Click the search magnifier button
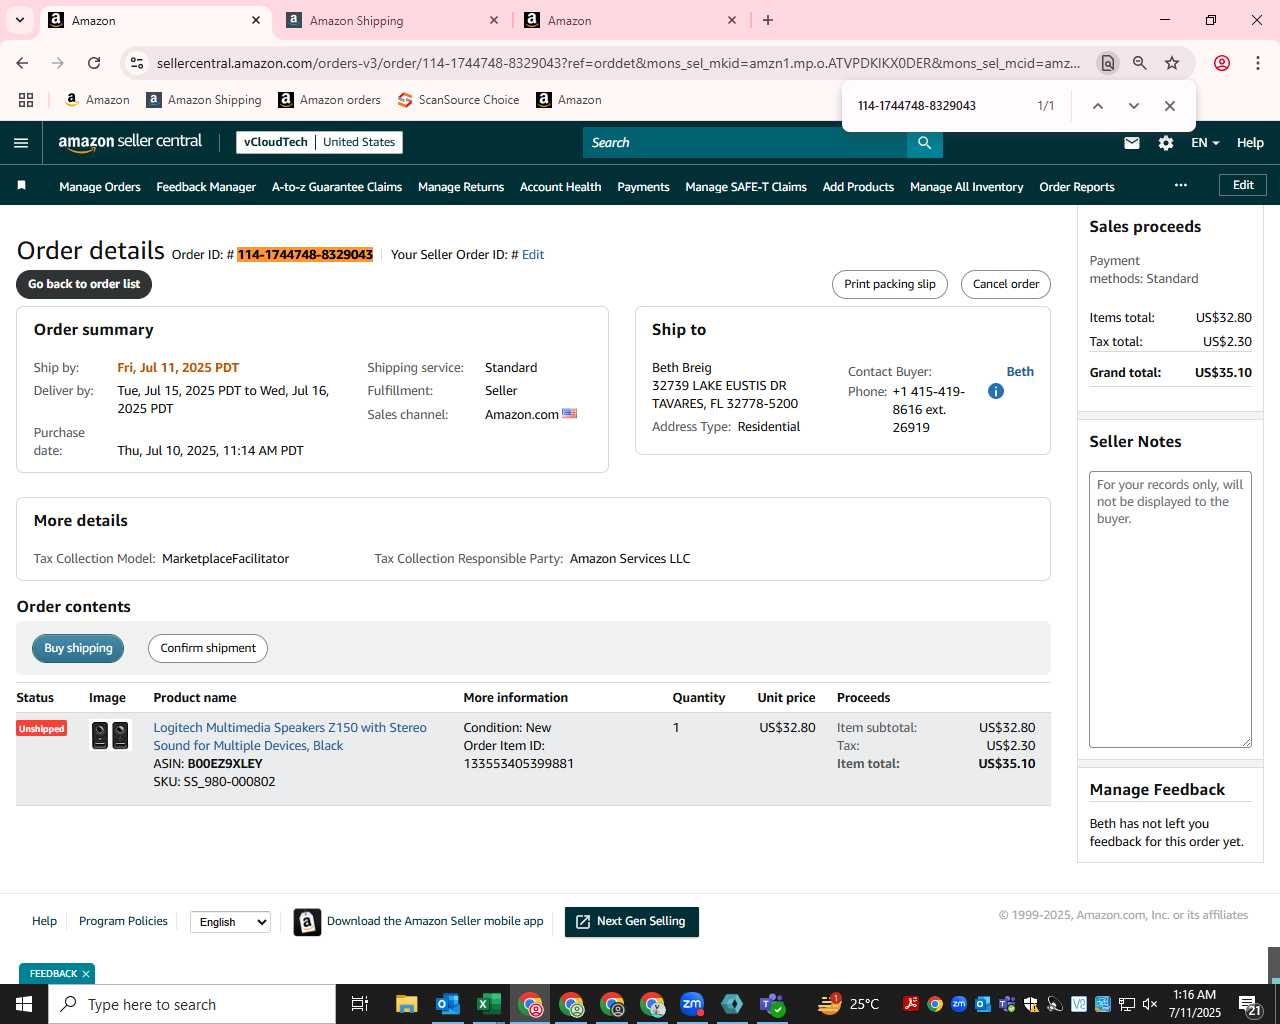Image resolution: width=1280 pixels, height=1024 pixels. pos(925,143)
